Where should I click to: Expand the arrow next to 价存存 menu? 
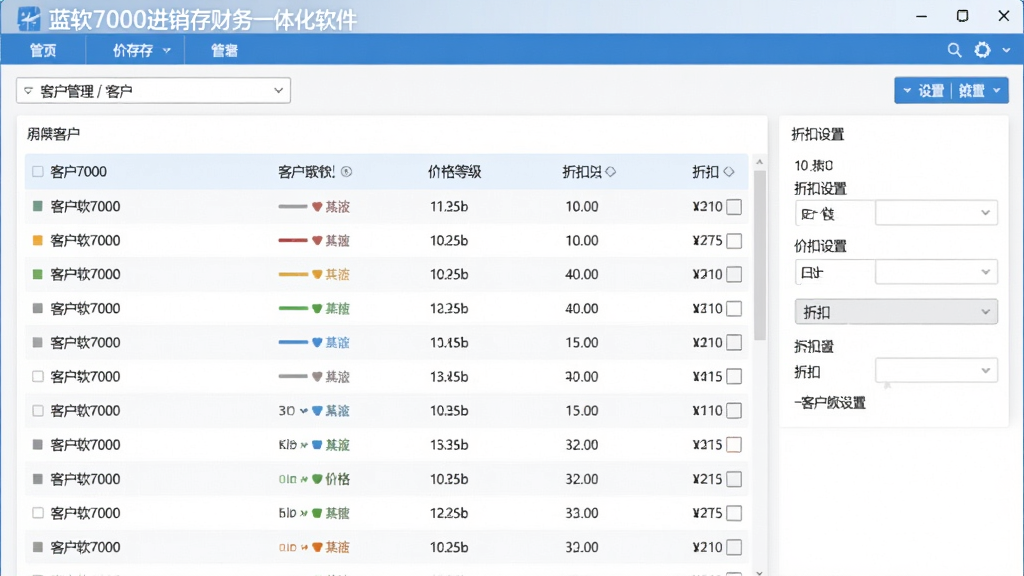(167, 50)
